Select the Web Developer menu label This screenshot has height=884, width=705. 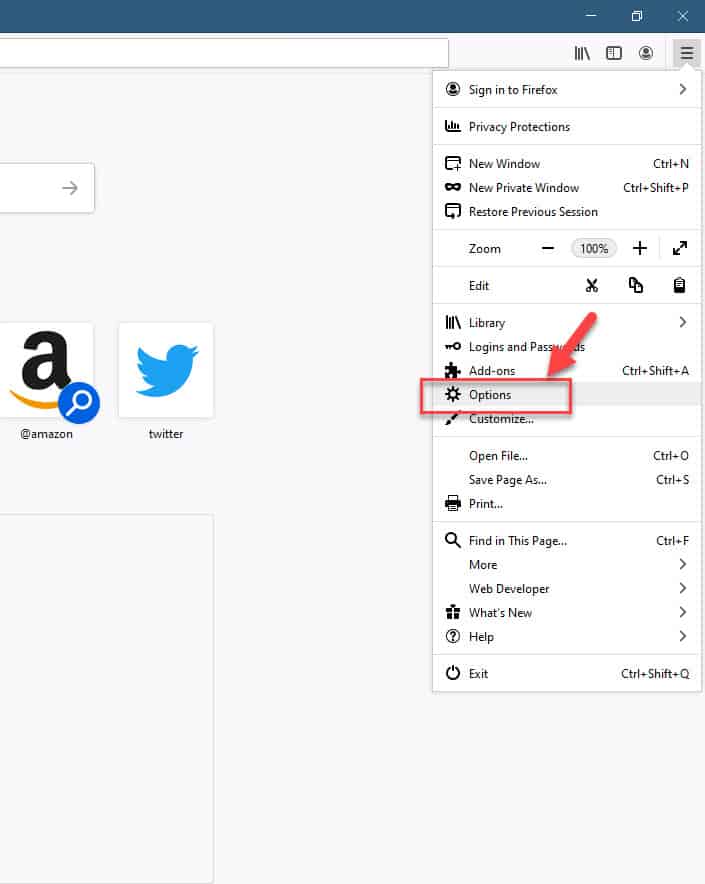[509, 589]
